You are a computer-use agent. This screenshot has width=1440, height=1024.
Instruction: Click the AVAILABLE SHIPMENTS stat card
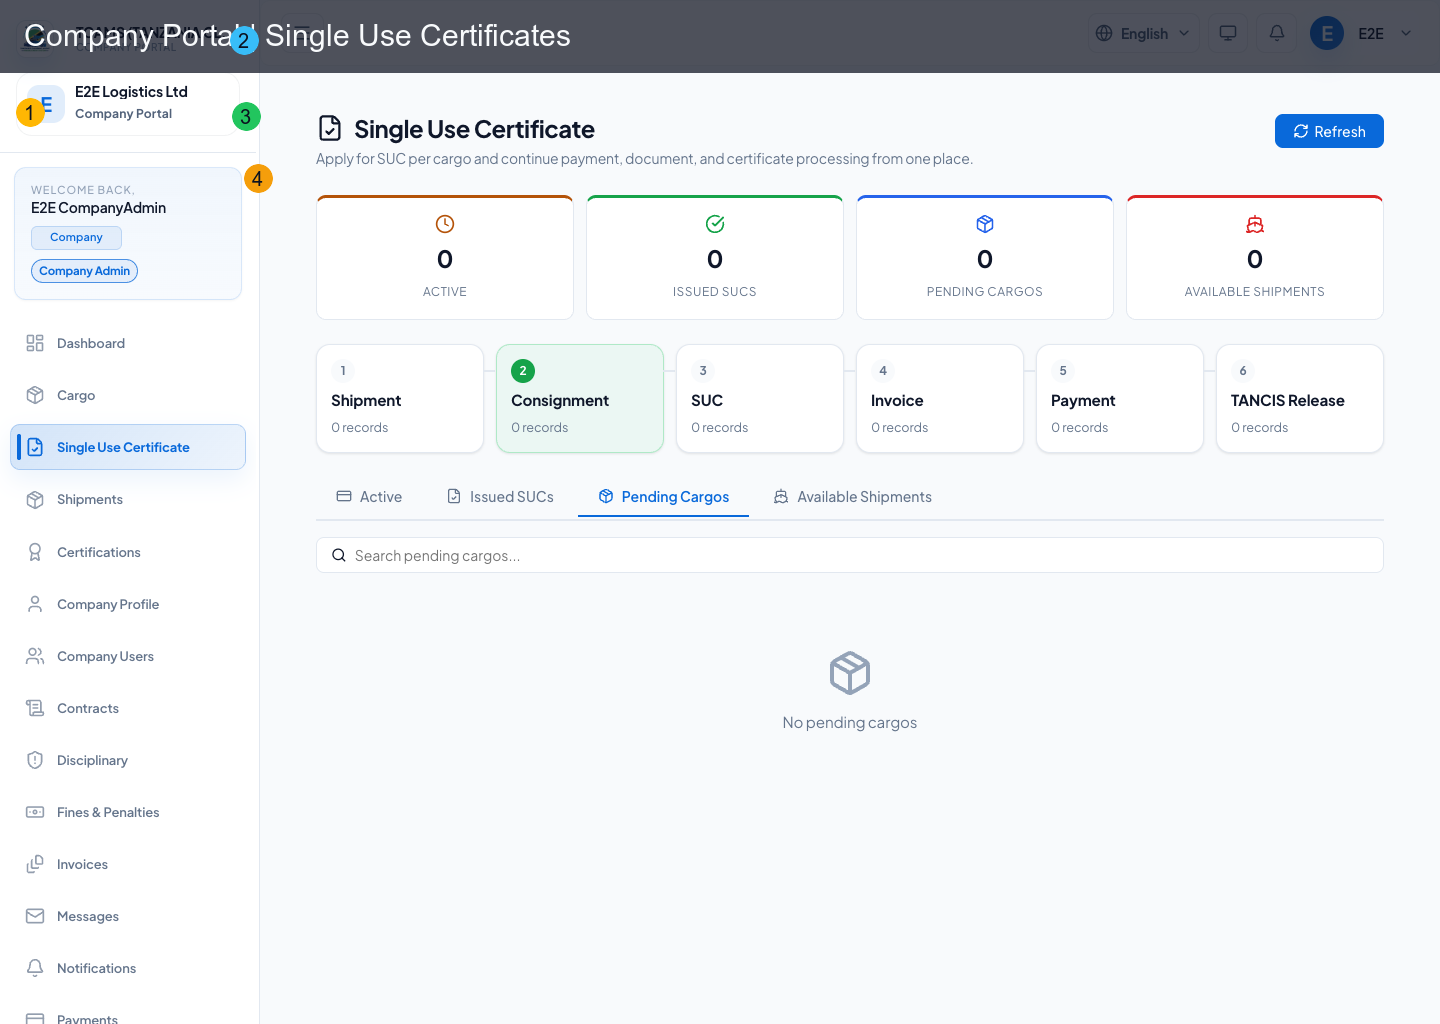1255,257
